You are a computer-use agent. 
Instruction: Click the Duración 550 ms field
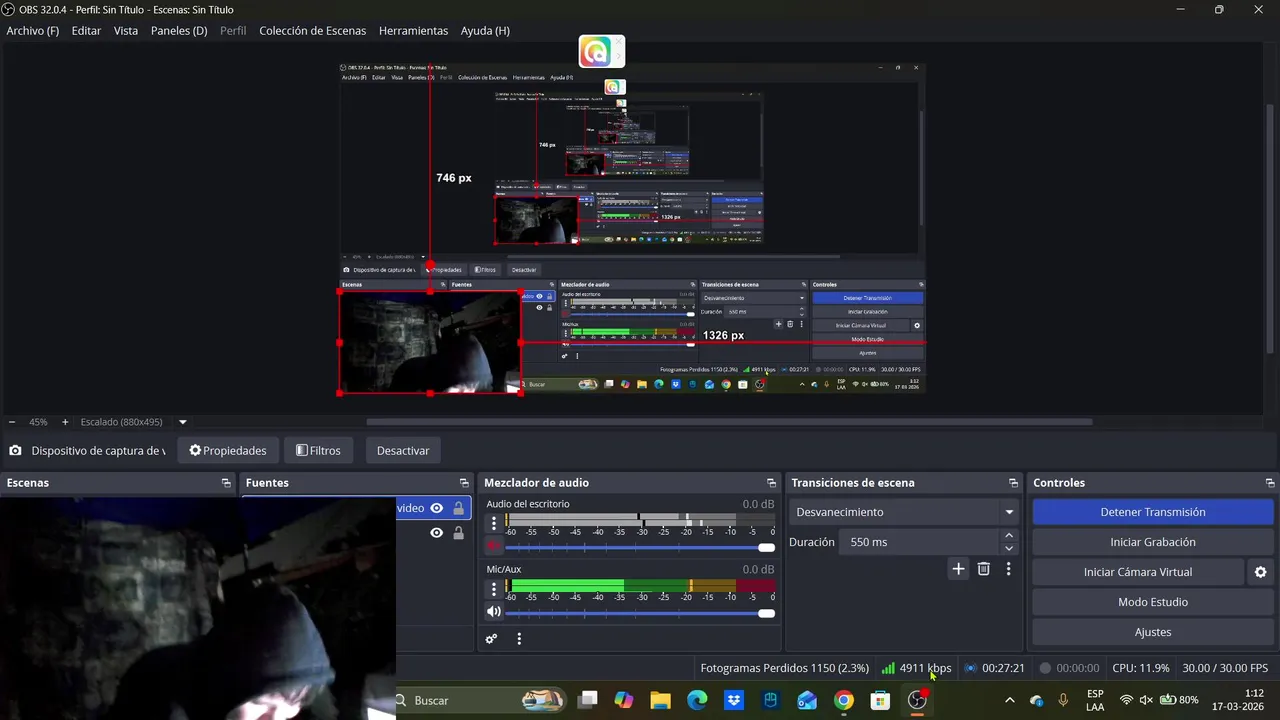point(918,542)
